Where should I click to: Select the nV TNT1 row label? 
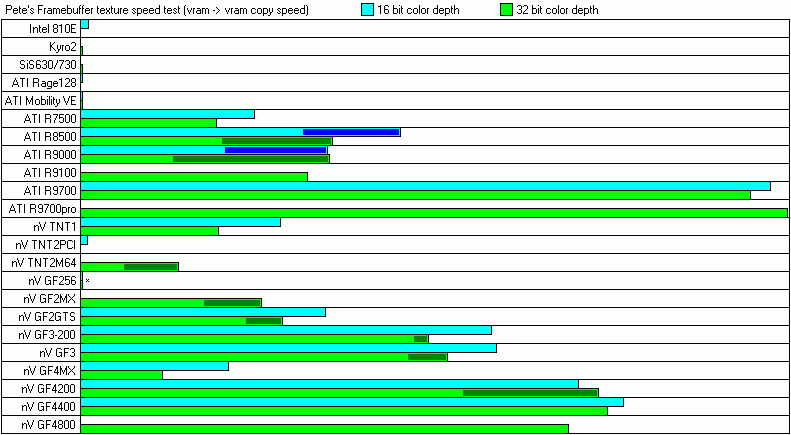coord(55,227)
